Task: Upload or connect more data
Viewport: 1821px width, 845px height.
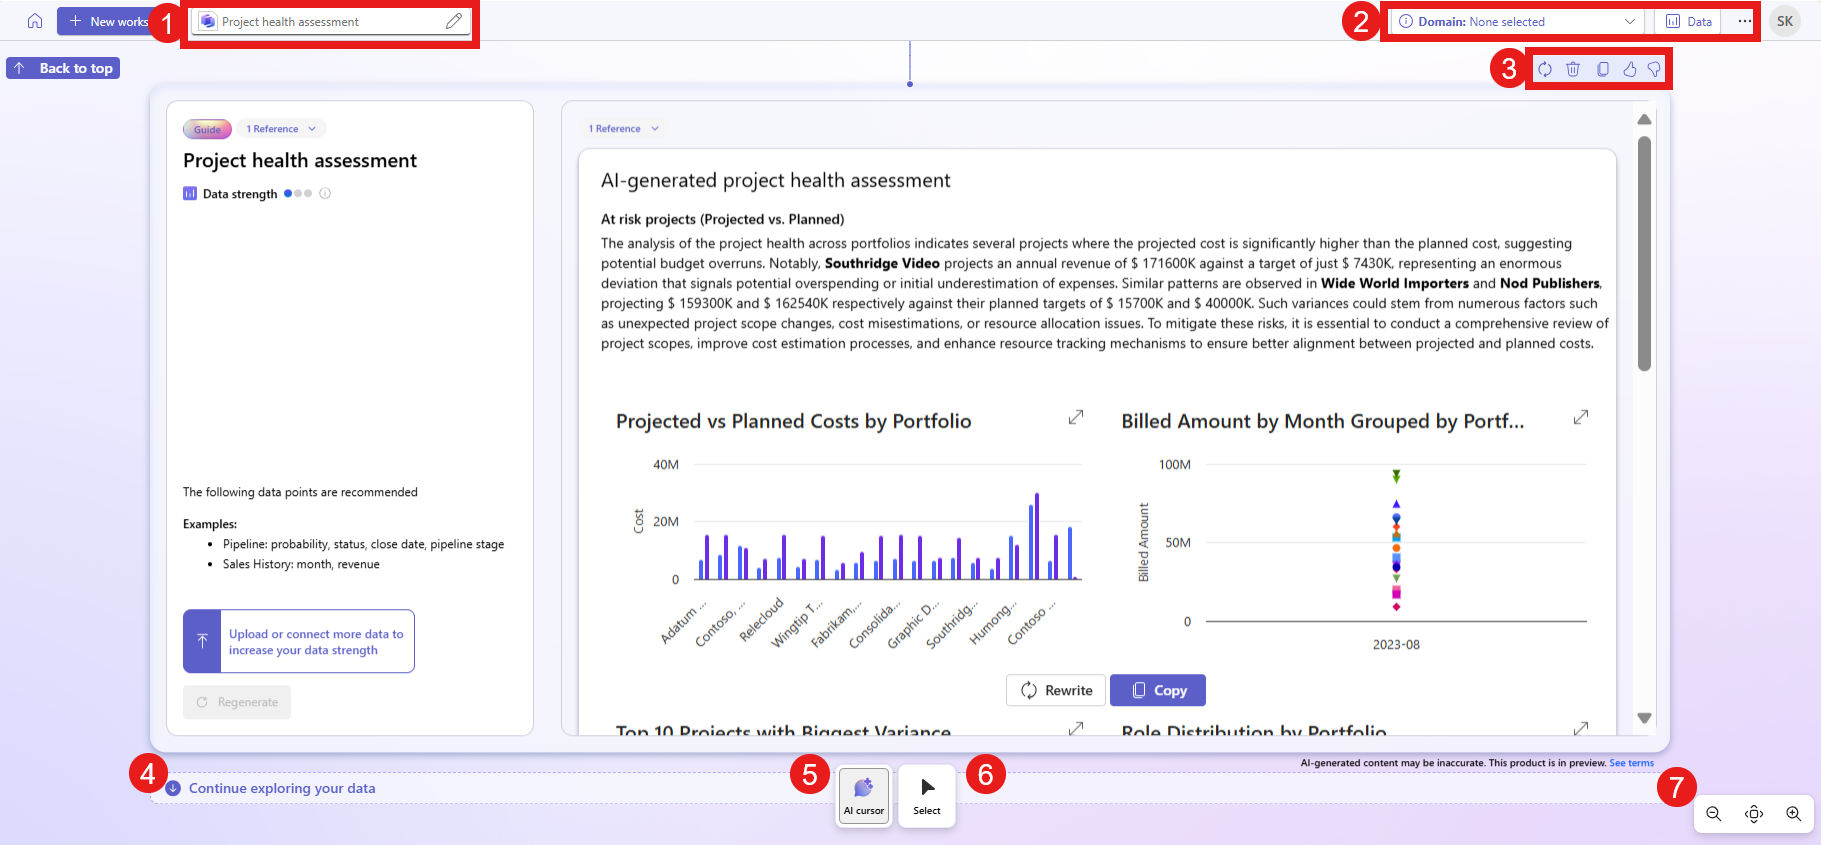Action: click(x=299, y=641)
